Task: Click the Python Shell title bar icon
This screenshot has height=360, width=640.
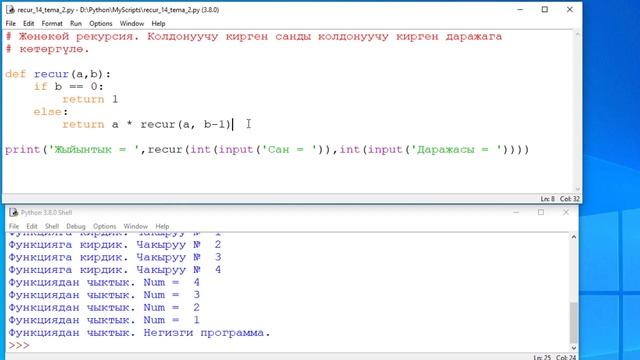Action: [x=13, y=212]
